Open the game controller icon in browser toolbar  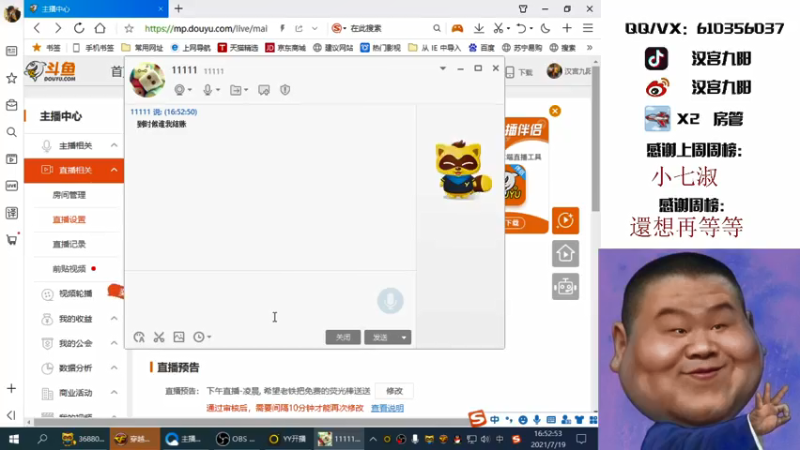(457, 29)
